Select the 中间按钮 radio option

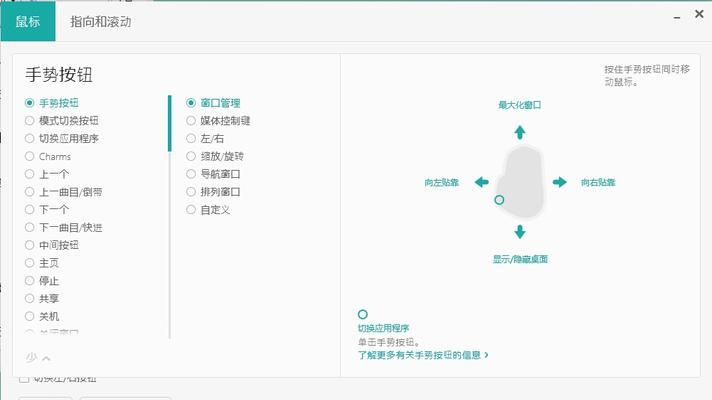(30, 245)
